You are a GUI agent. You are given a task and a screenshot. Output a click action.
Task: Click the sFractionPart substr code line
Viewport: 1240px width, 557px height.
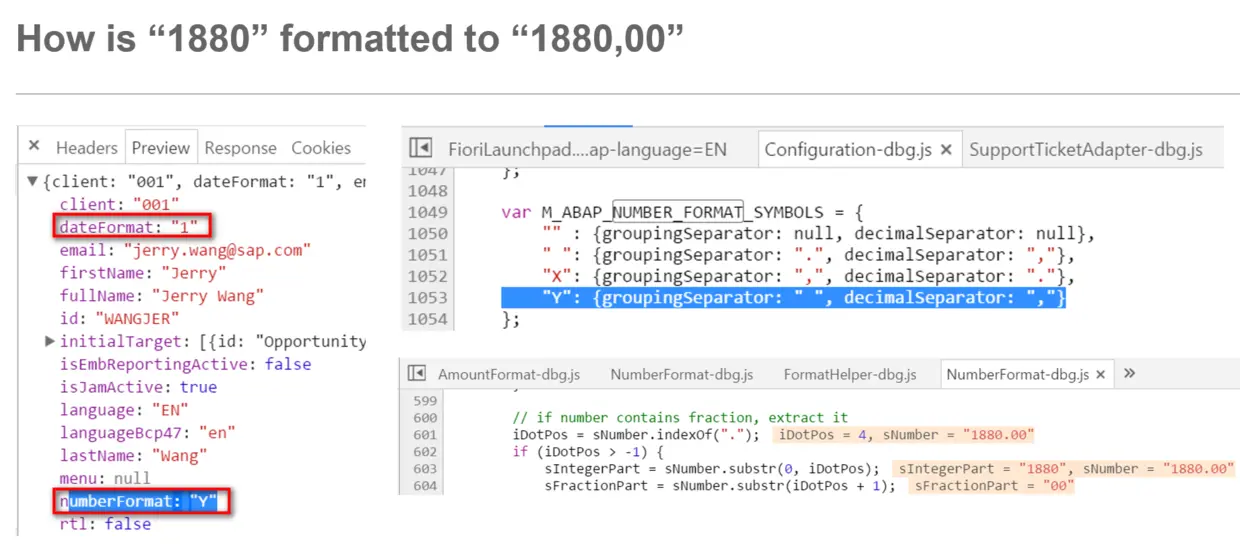pos(720,486)
